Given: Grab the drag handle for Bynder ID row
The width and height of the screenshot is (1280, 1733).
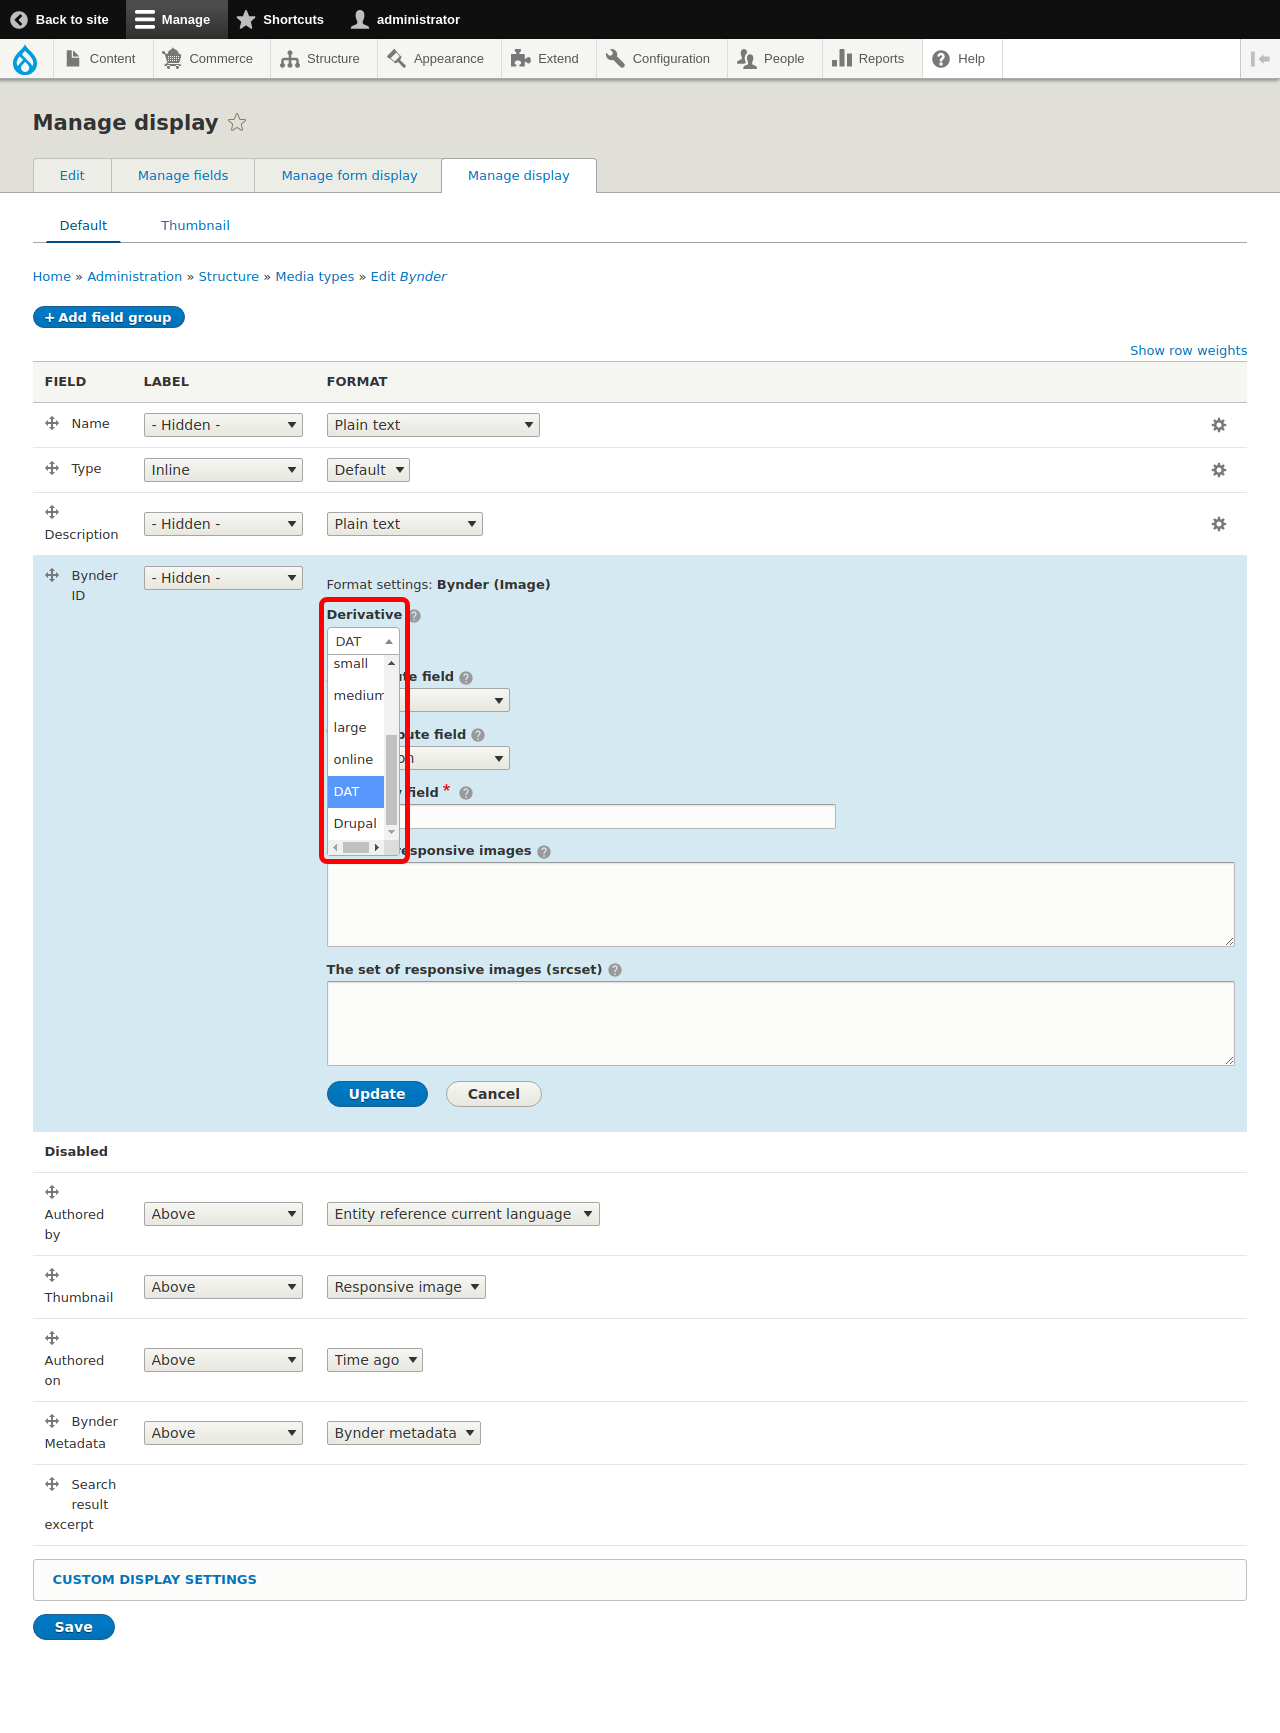Looking at the screenshot, I should [x=52, y=575].
